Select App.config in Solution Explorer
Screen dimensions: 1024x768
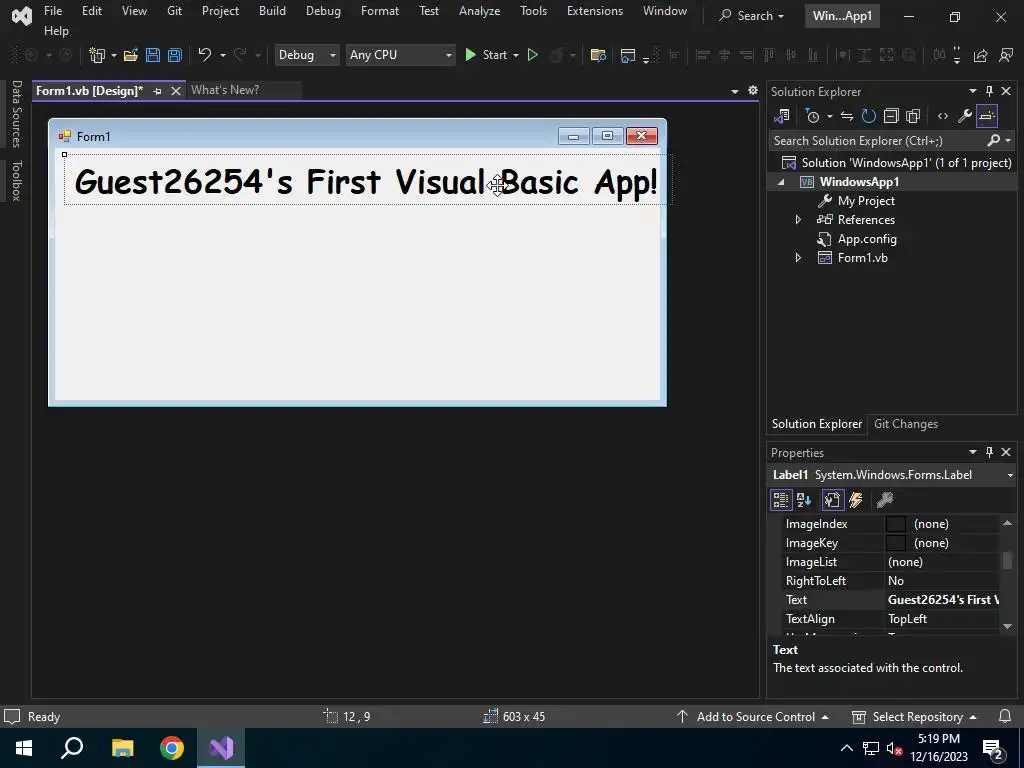(867, 239)
